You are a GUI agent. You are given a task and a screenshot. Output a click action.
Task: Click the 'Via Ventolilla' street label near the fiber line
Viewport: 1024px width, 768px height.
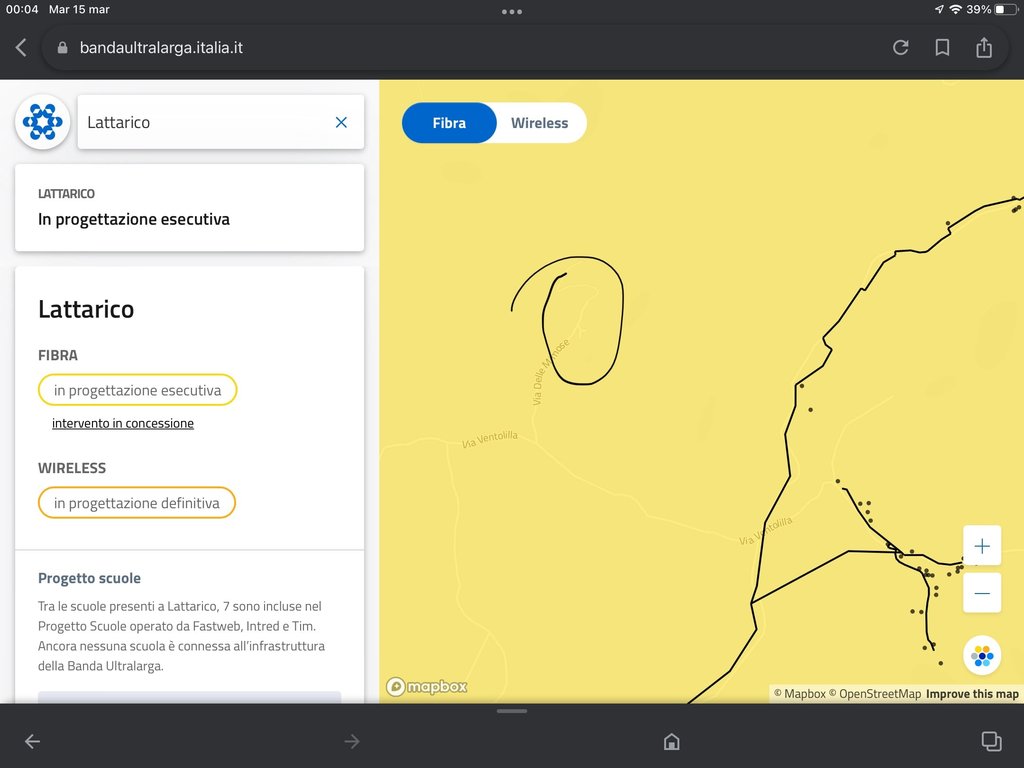[765, 530]
